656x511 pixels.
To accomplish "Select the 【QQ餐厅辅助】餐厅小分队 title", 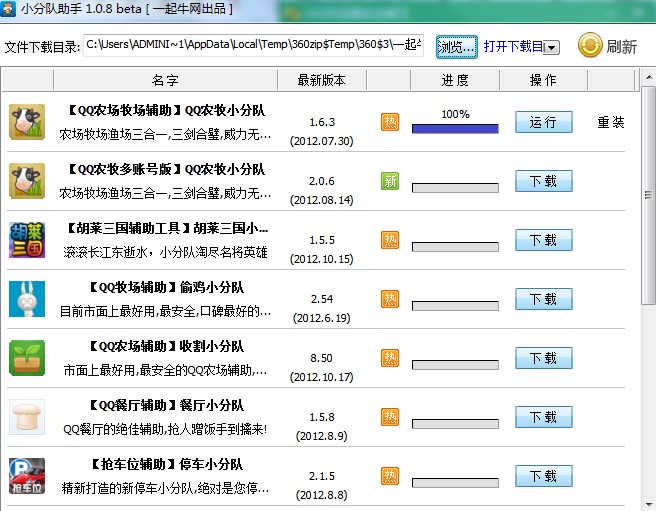I will coord(166,406).
